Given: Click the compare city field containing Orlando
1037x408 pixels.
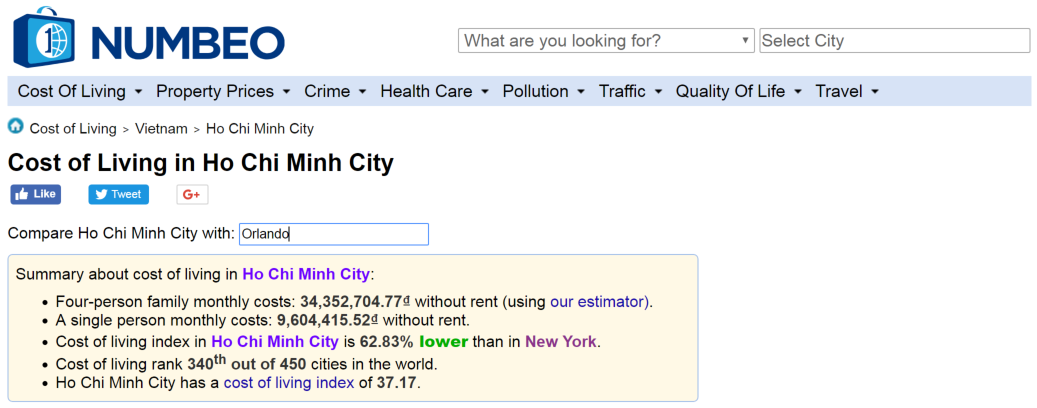Looking at the screenshot, I should (x=334, y=234).
